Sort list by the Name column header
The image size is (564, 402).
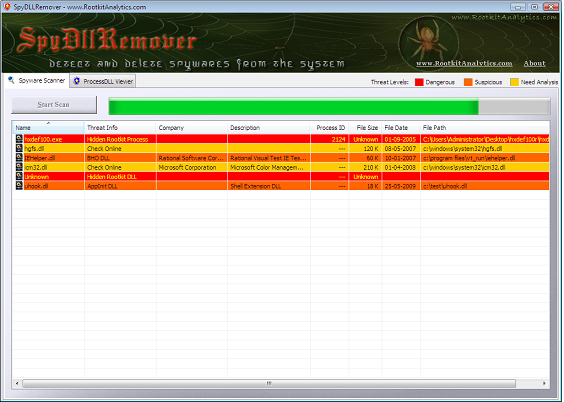pos(48,128)
